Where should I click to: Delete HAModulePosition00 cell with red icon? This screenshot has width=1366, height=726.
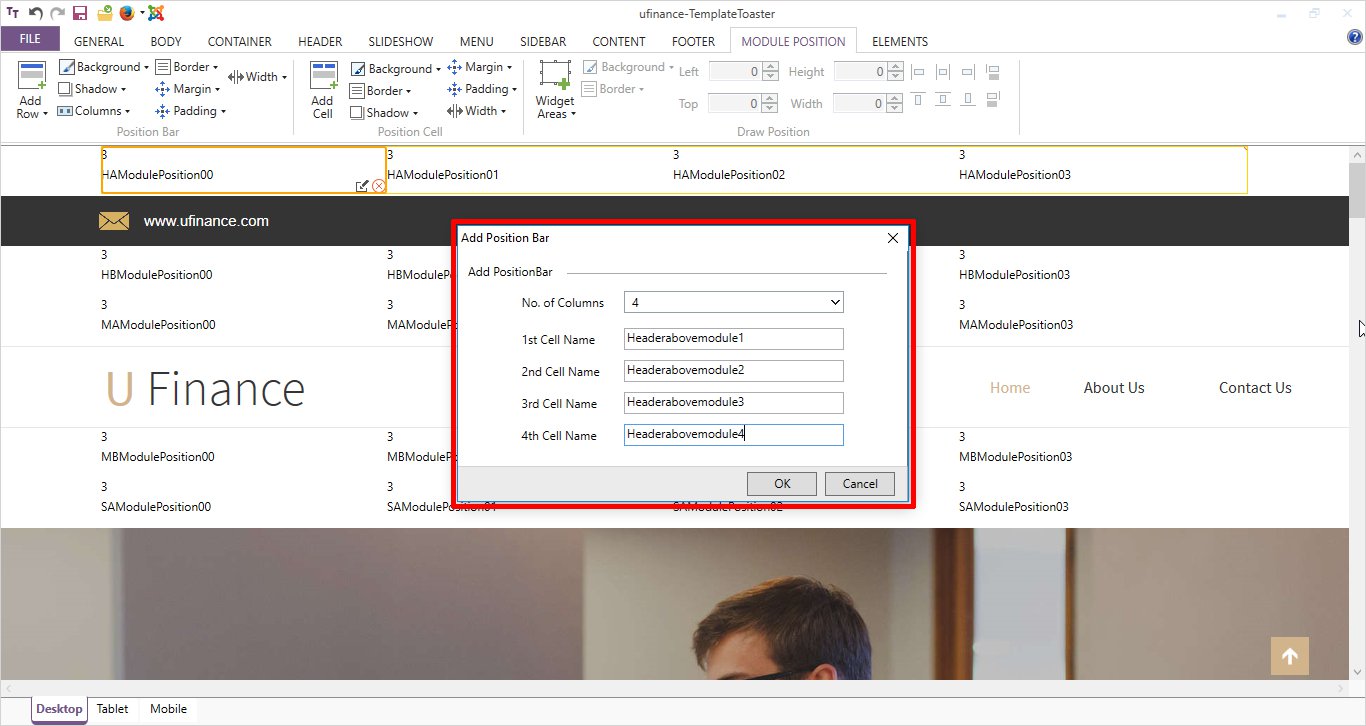379,186
